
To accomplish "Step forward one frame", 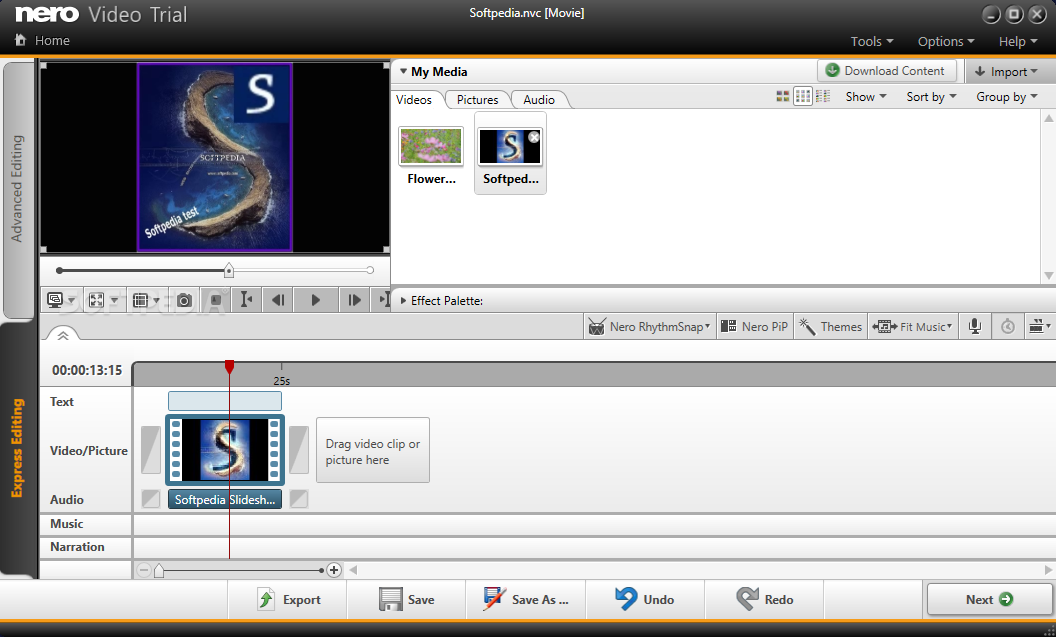I will (354, 300).
